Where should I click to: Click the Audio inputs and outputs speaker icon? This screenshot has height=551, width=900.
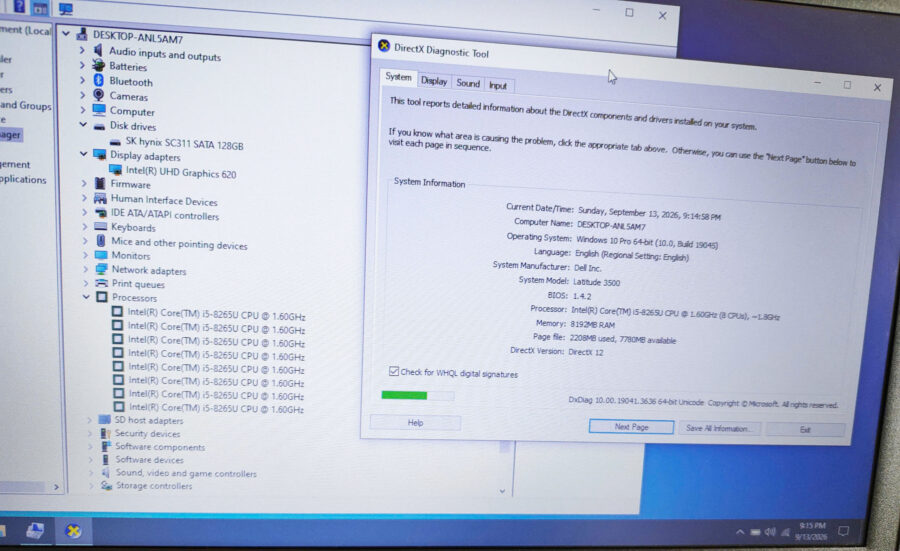[98, 51]
